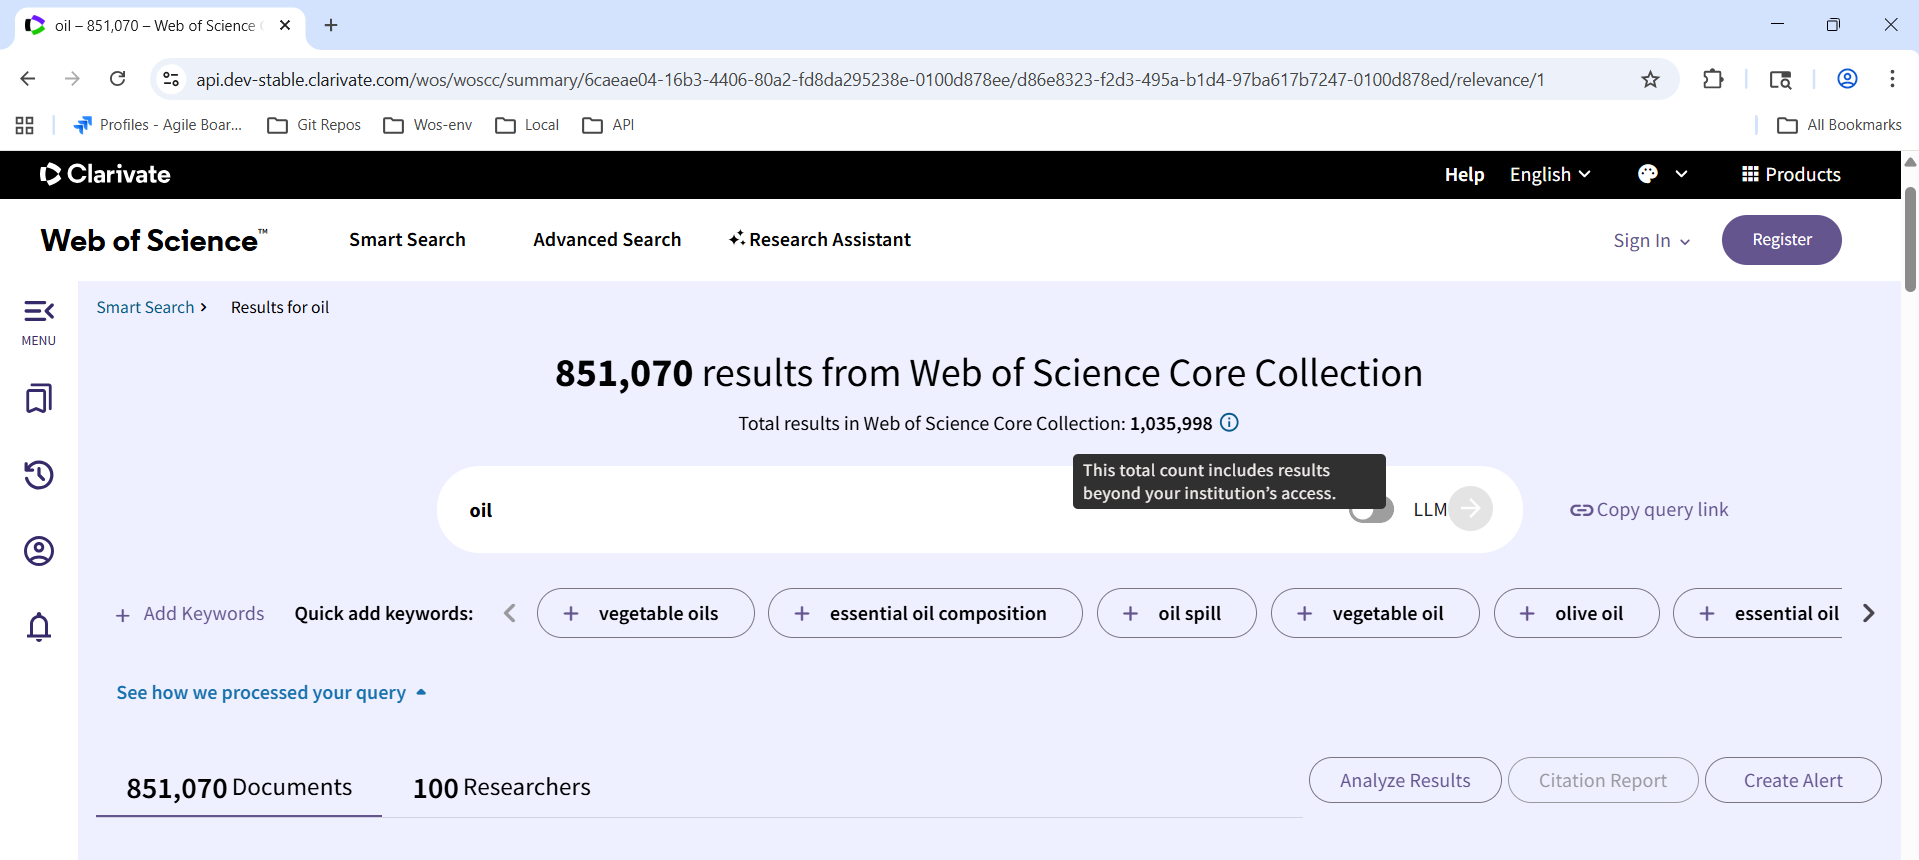Open the Products menu

(x=1791, y=174)
